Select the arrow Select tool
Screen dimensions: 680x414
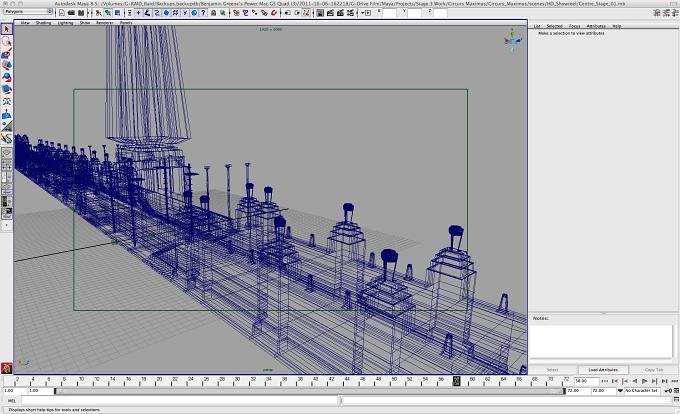[7, 29]
